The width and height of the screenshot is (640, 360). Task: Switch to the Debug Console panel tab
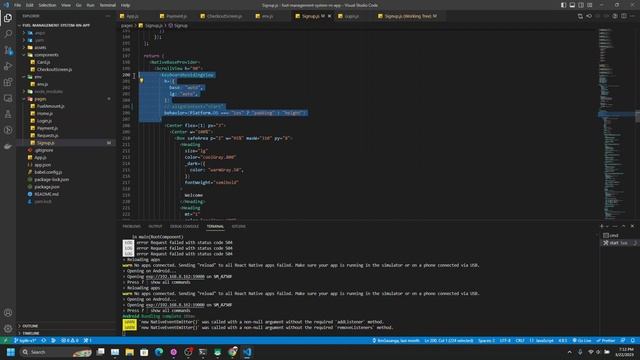[184, 227]
